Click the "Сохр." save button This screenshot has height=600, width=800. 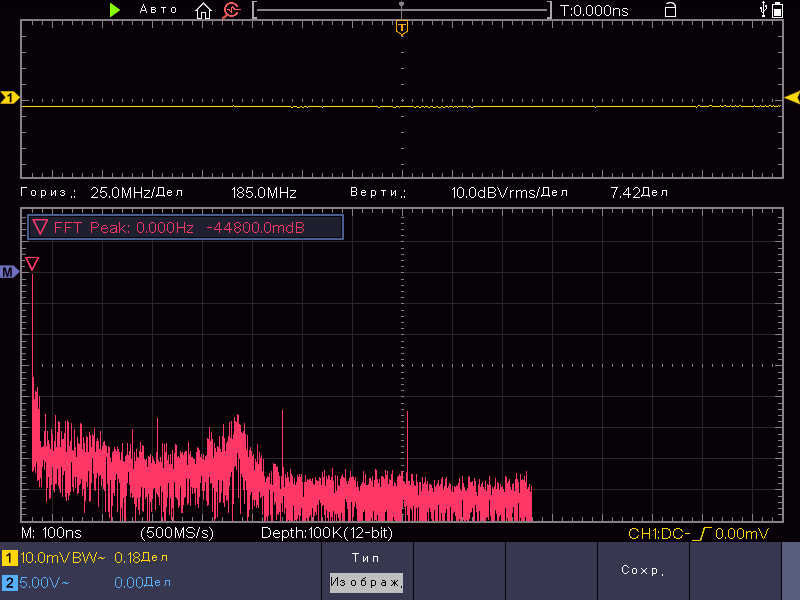(642, 570)
